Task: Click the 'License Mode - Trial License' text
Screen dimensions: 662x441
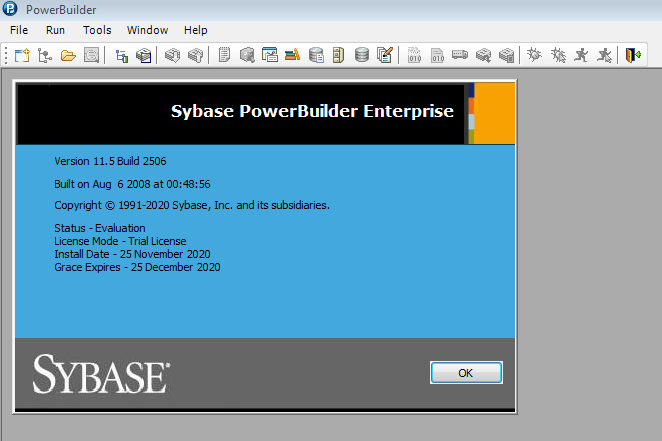Action: click(120, 241)
